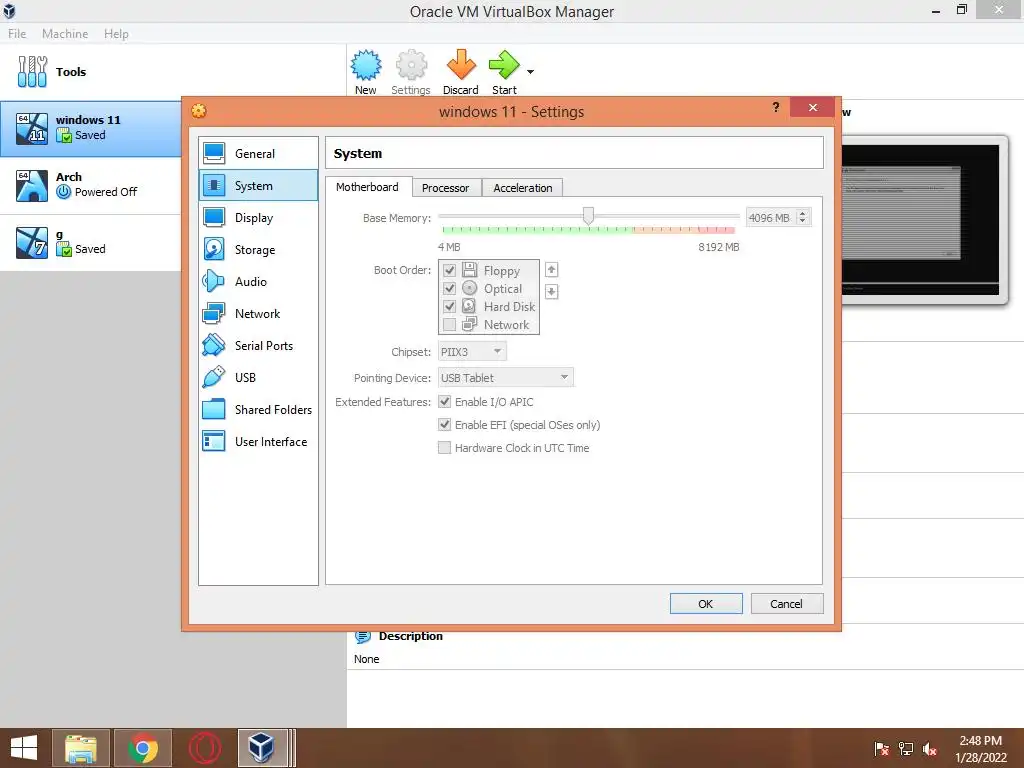1024x768 pixels.
Task: Toggle the Optical boot order checkbox
Action: (x=449, y=288)
